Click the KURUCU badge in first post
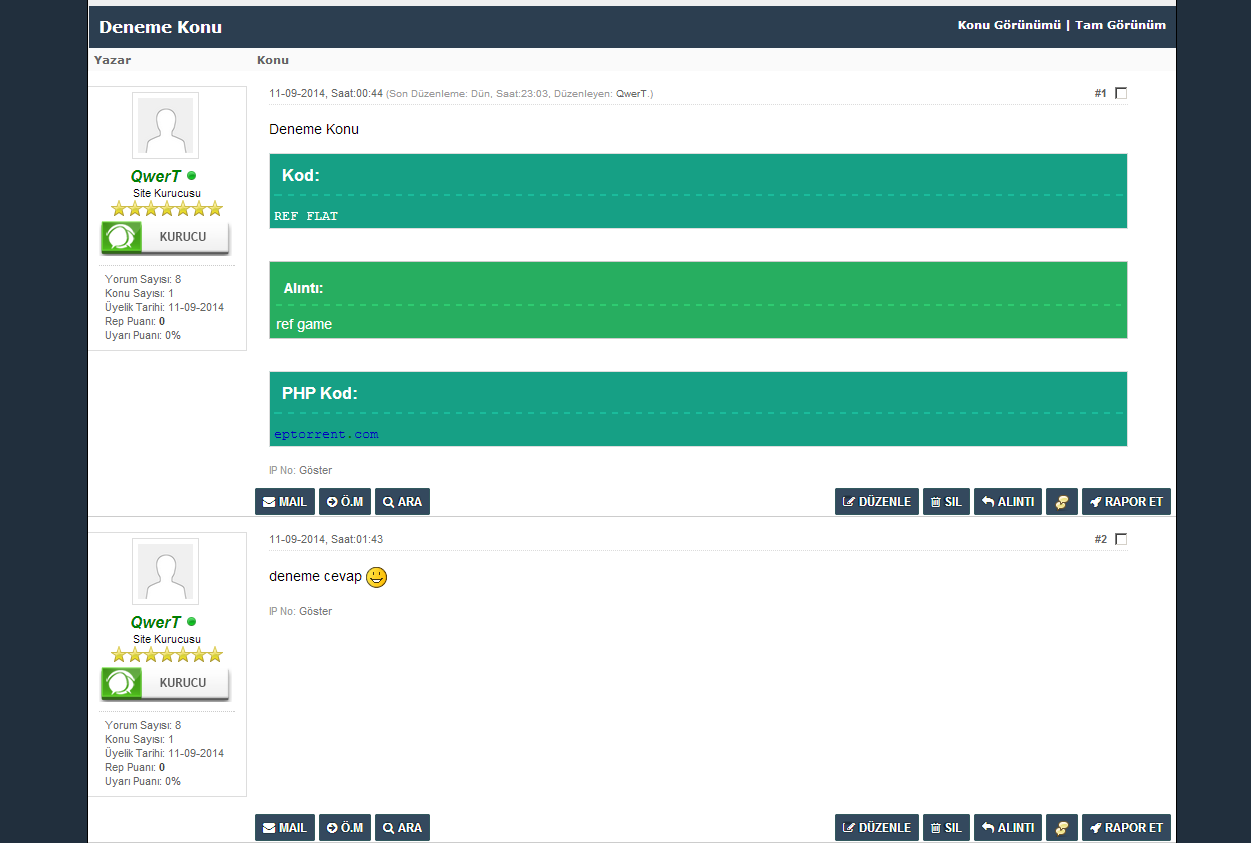Image resolution: width=1251 pixels, height=843 pixels. pos(165,238)
